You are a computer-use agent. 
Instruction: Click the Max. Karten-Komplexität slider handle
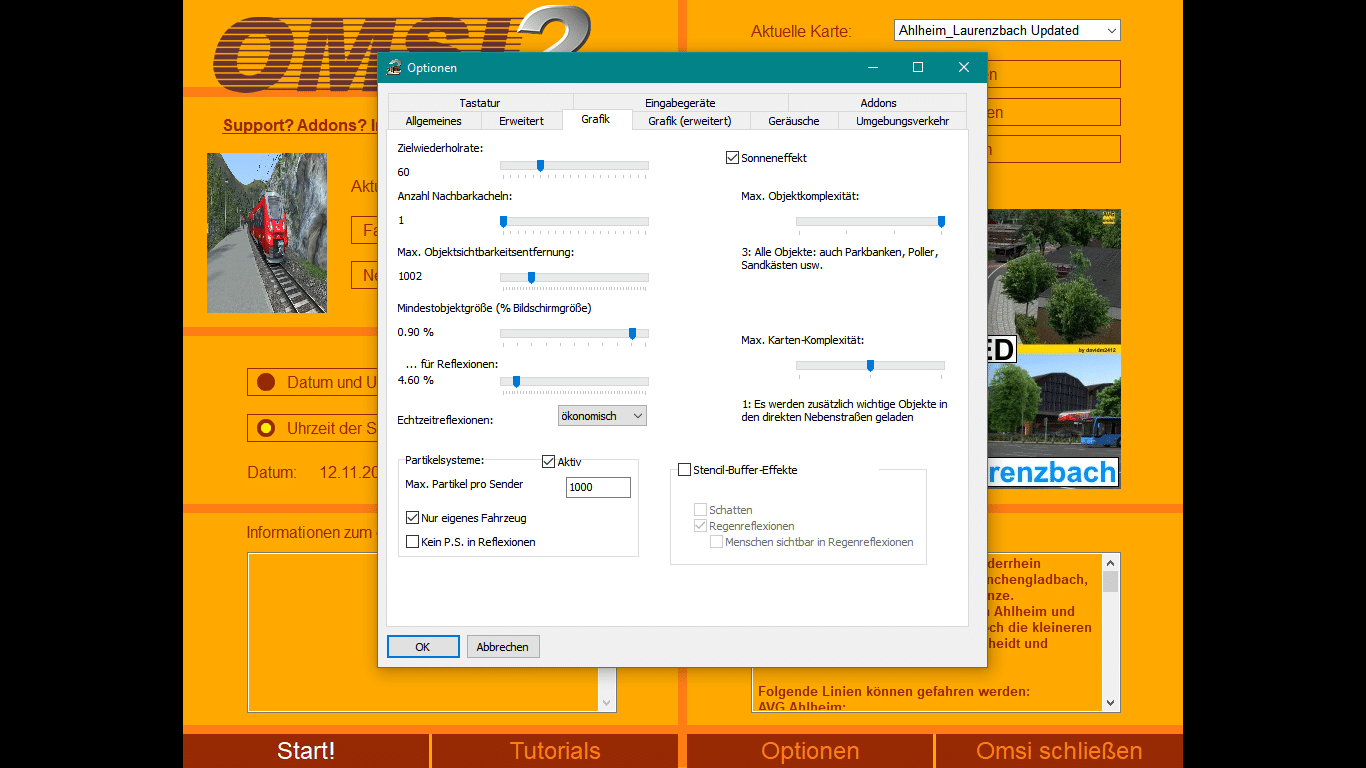(870, 366)
